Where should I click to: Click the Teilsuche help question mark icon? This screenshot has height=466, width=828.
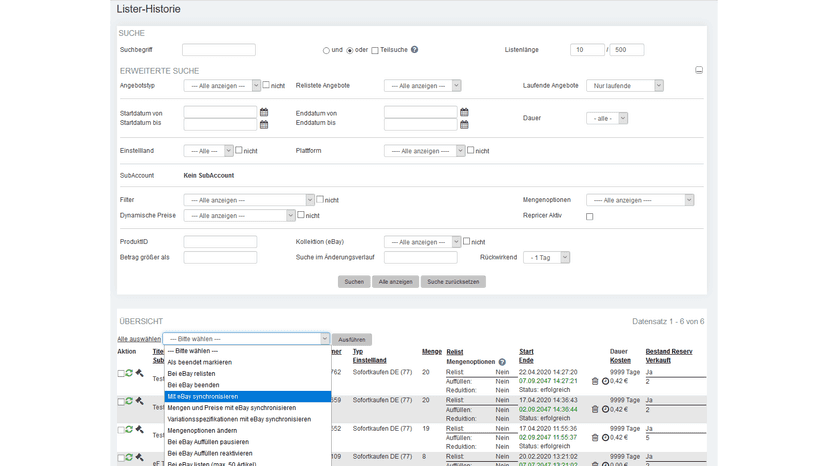pos(415,50)
